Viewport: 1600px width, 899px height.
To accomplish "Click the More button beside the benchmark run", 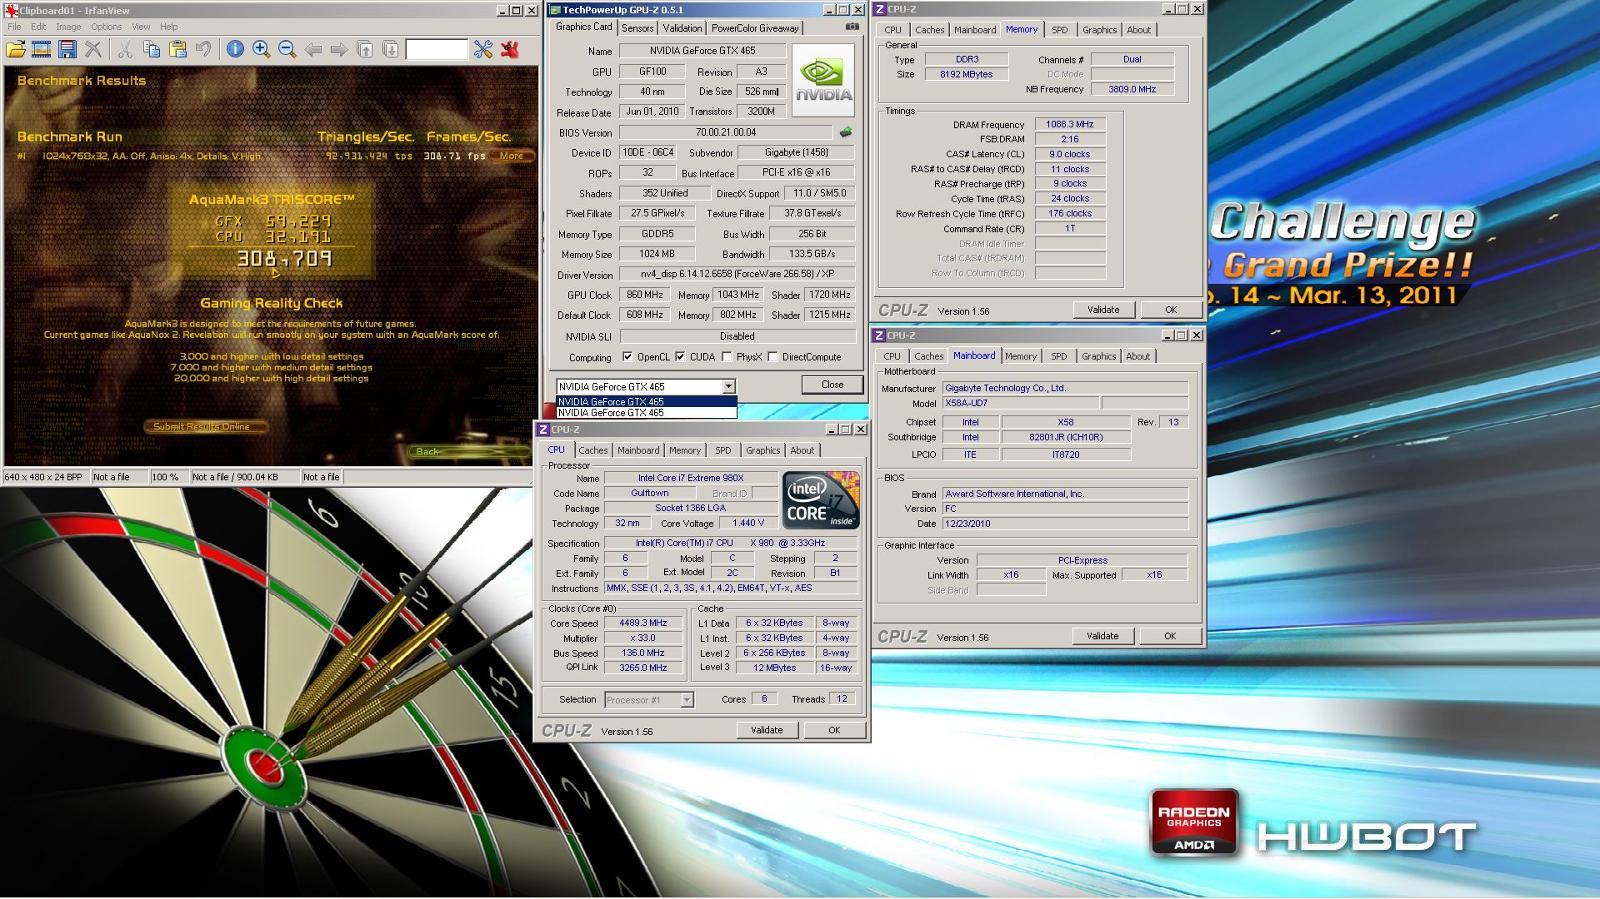I will pos(512,156).
